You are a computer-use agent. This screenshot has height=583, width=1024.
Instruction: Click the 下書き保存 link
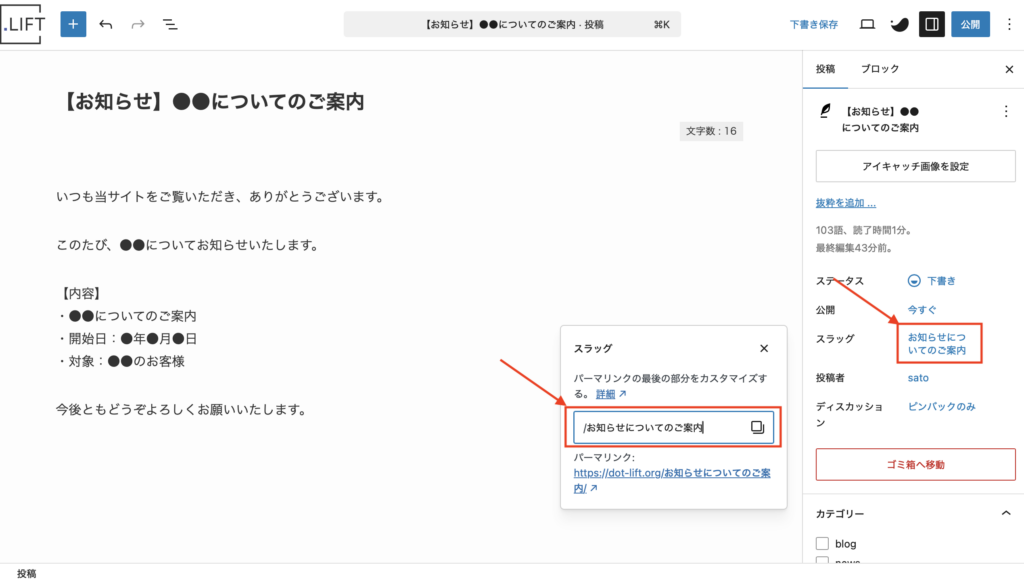click(813, 24)
